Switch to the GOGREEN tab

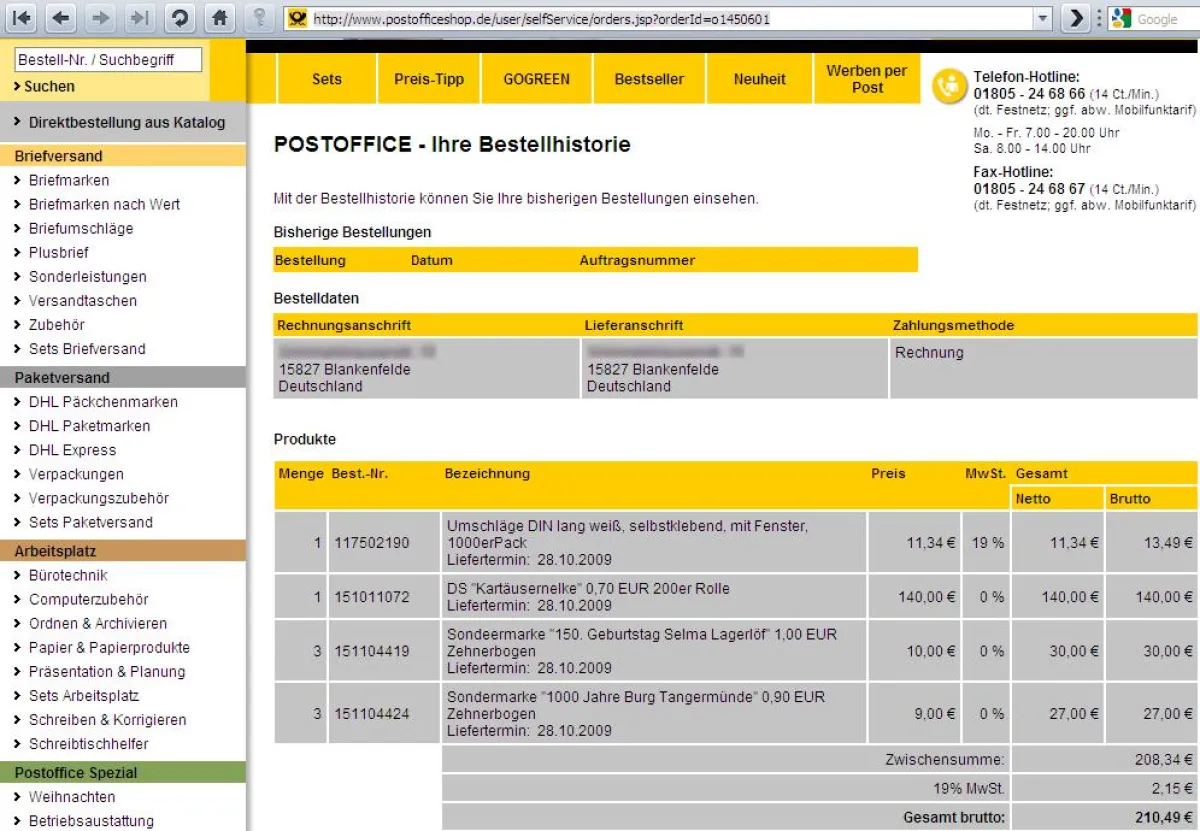tap(536, 80)
